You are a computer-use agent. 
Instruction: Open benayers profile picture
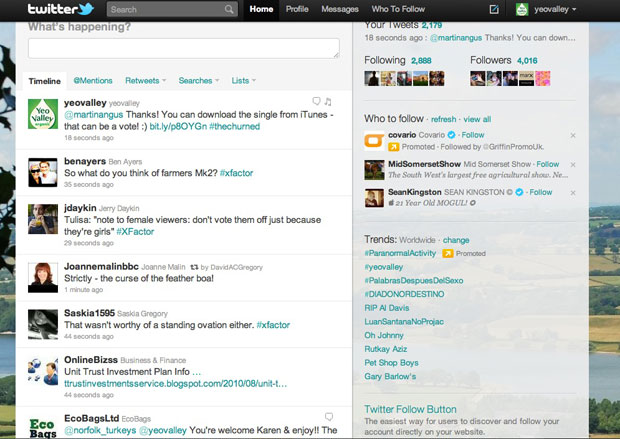(x=43, y=172)
